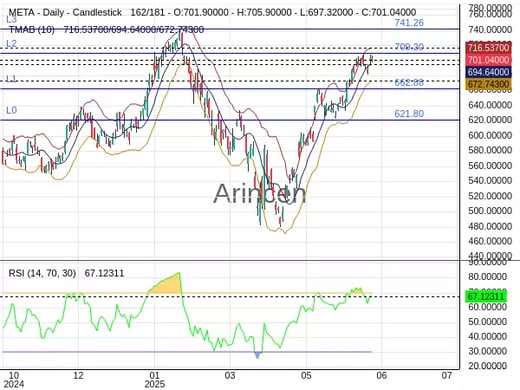Select the L0 level label
520x390 pixels.
[x=11, y=110]
